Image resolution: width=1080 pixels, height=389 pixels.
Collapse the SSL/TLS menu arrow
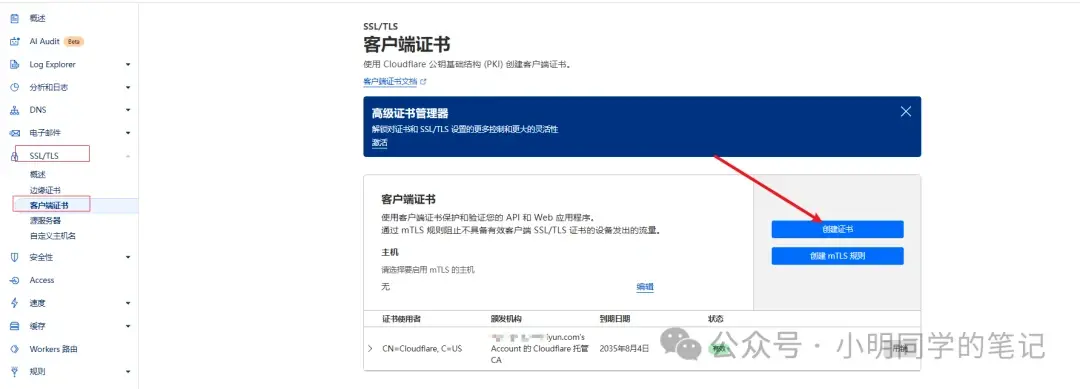(128, 156)
